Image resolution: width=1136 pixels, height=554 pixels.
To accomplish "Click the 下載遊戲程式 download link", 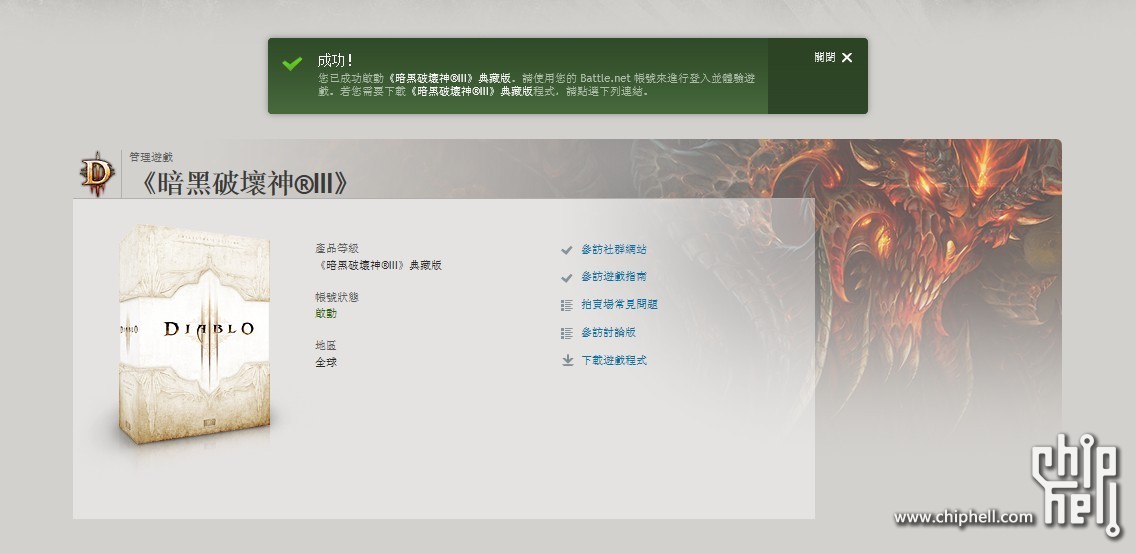I will (614, 360).
